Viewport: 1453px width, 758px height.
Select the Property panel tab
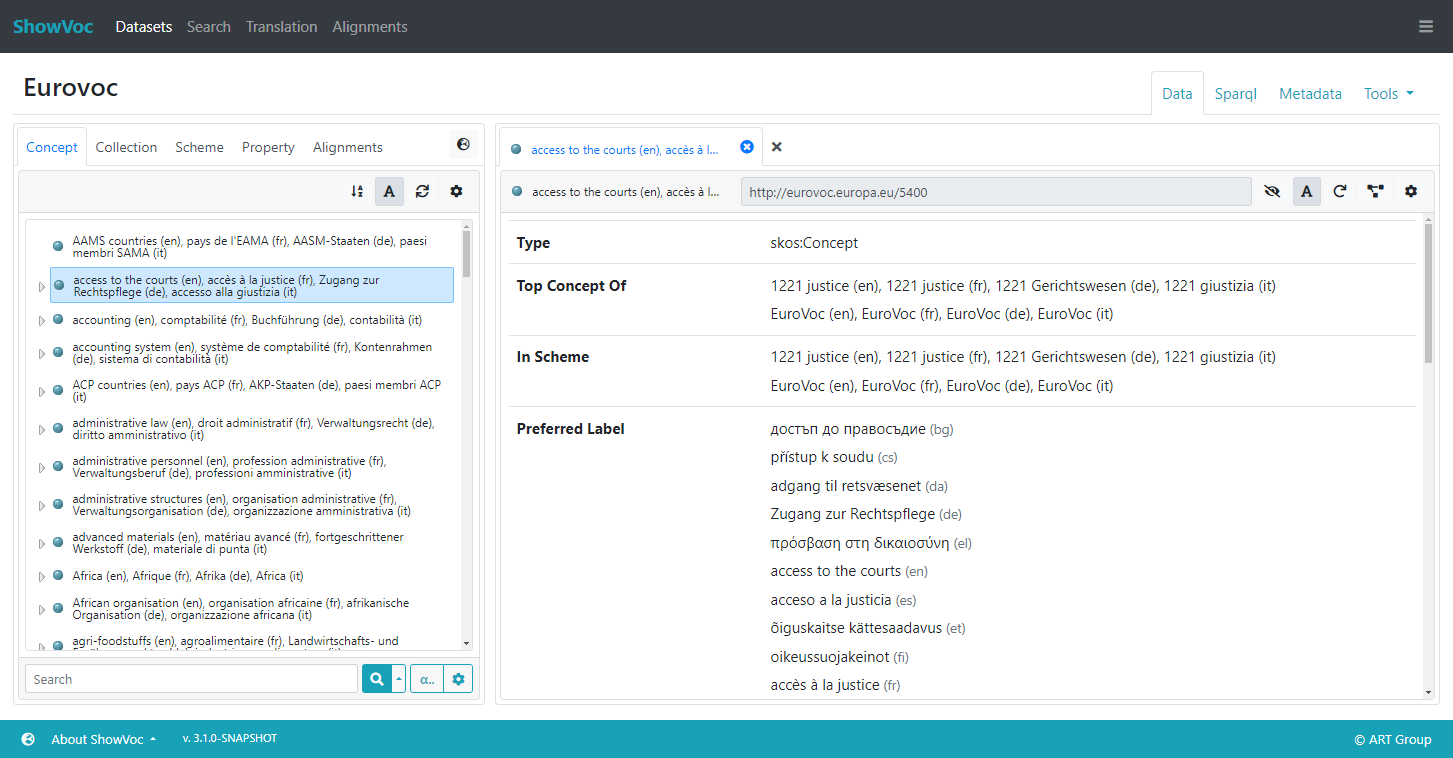click(268, 147)
